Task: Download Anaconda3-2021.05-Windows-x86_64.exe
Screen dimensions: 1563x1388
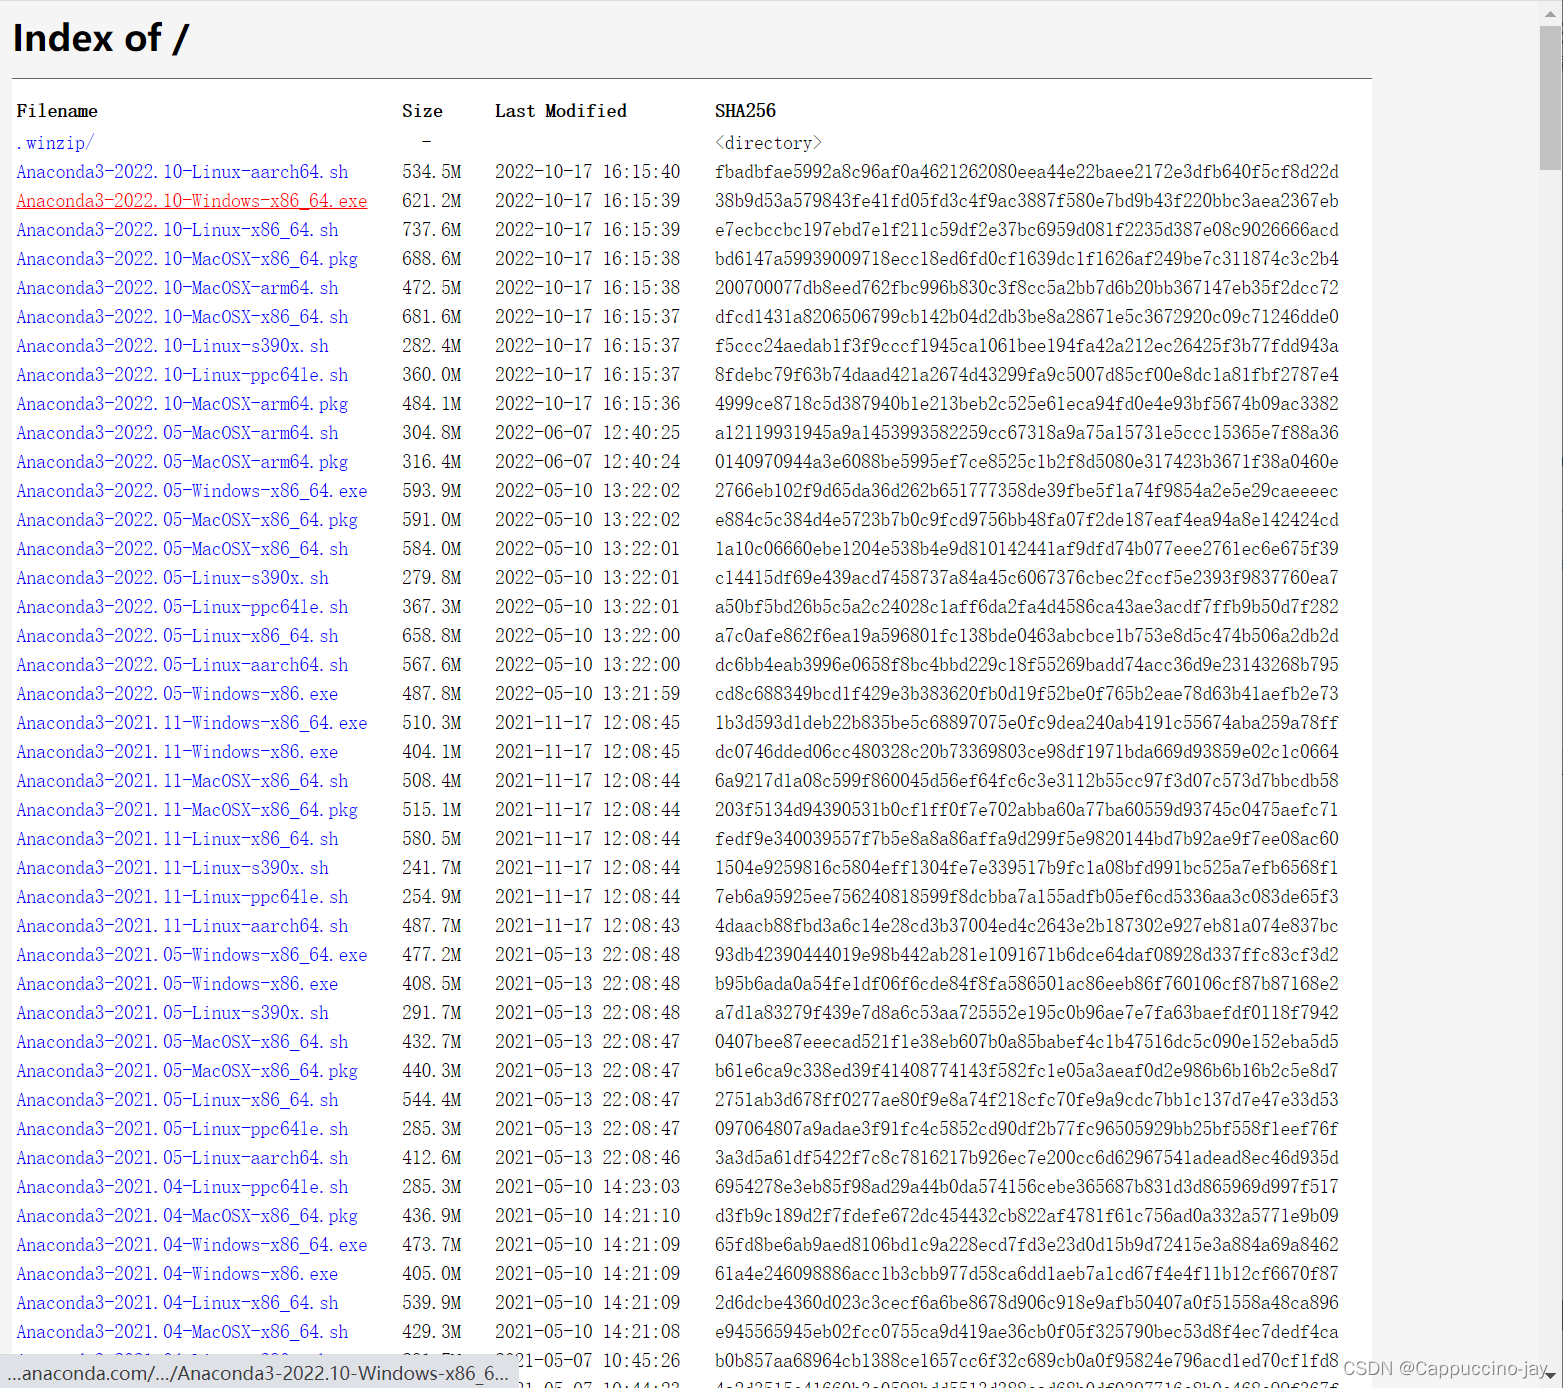Action: [192, 955]
